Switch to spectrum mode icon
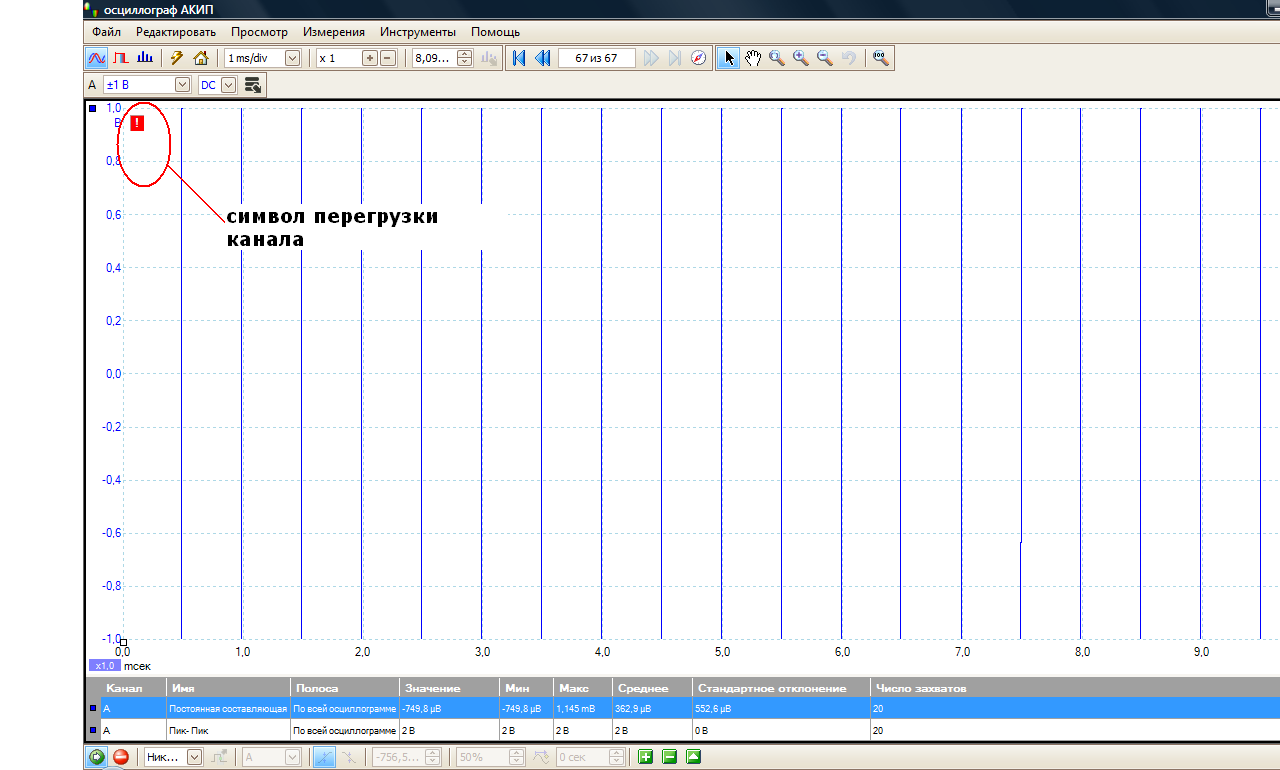 145,58
